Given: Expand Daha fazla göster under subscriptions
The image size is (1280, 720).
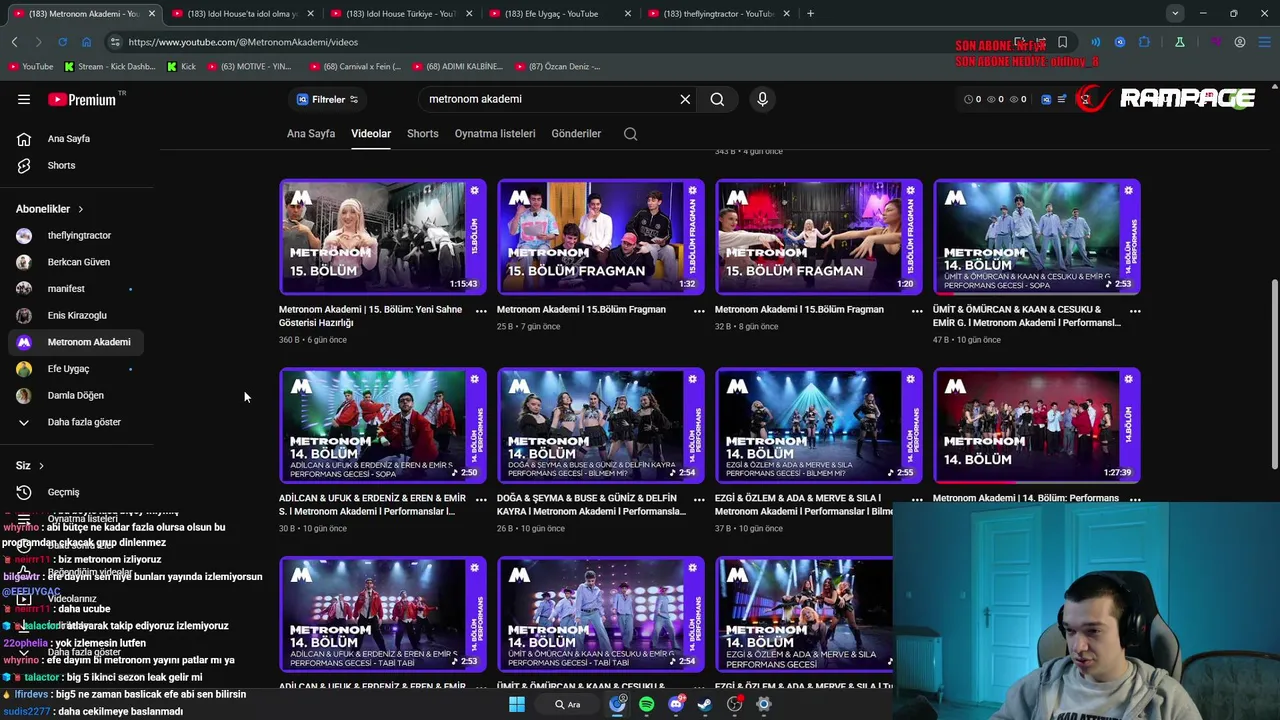Looking at the screenshot, I should pyautogui.click(x=76, y=422).
